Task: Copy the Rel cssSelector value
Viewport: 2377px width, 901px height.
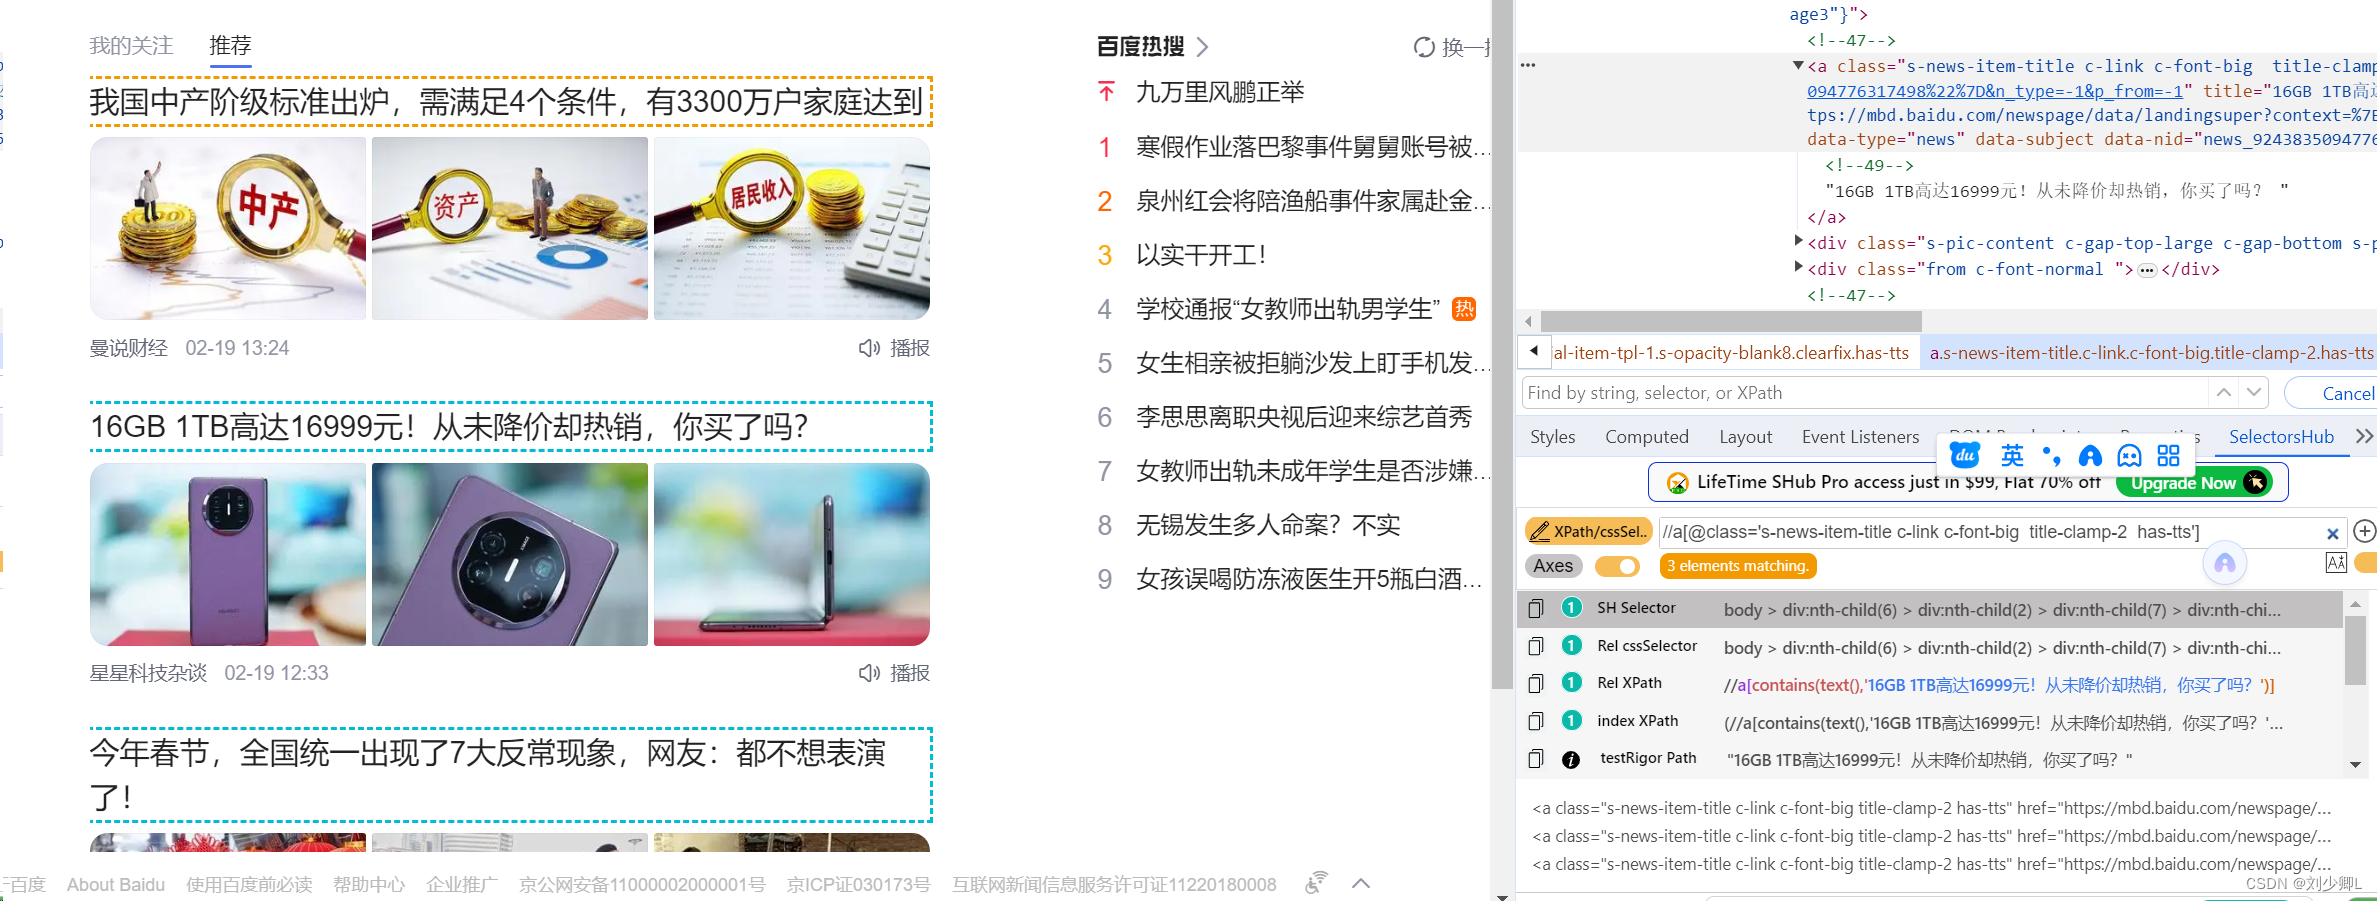Action: [1536, 646]
